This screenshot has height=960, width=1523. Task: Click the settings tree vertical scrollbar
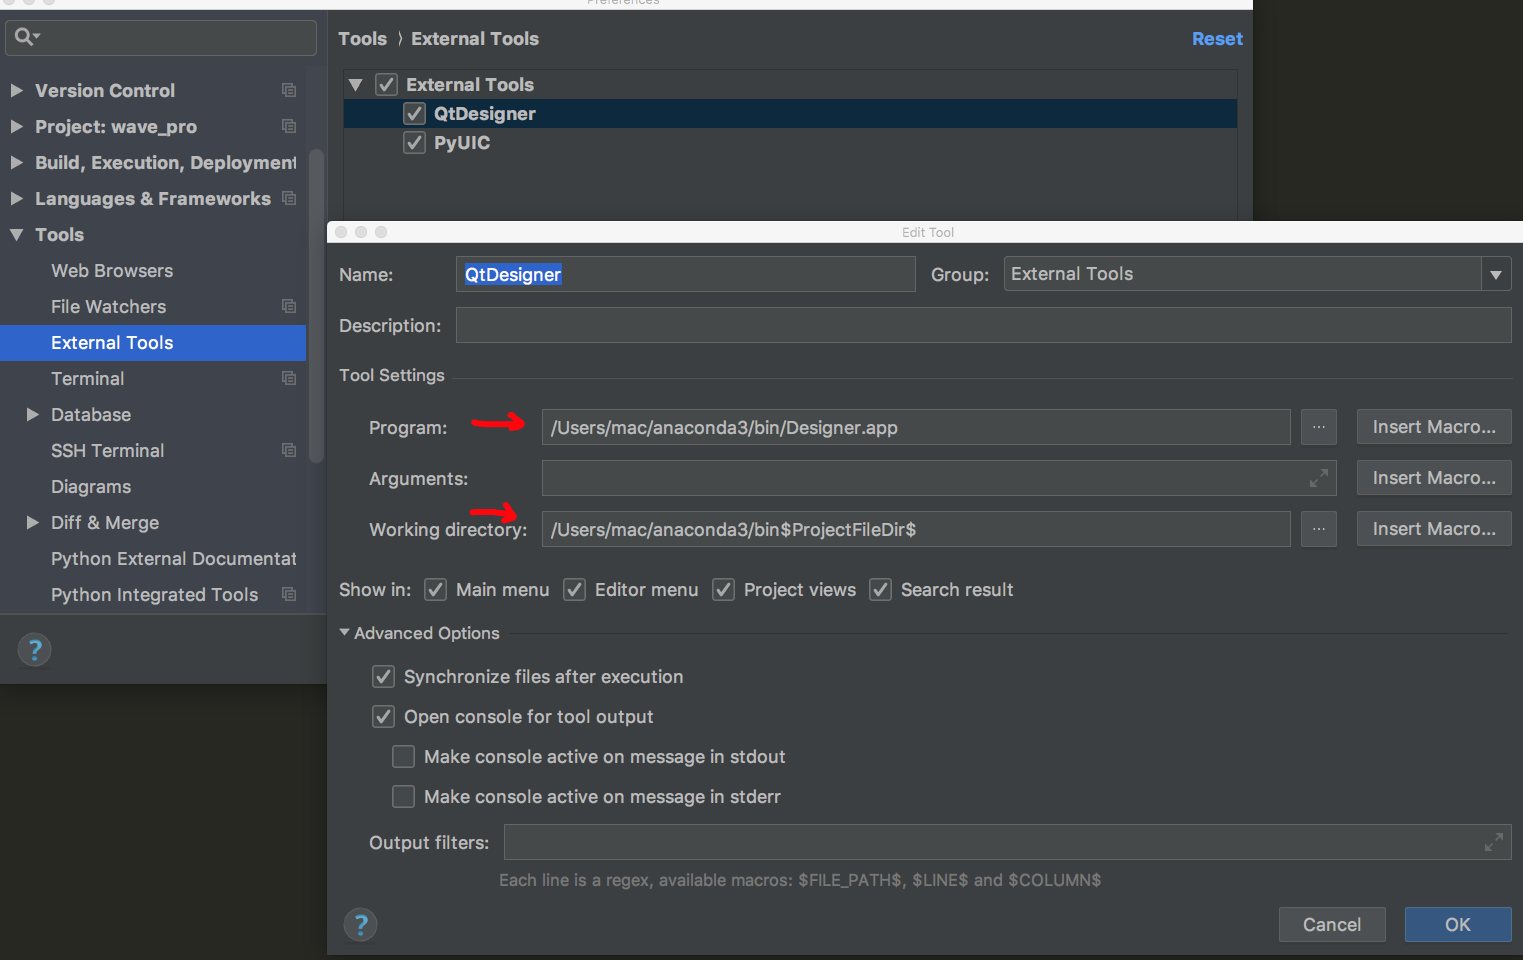pyautogui.click(x=316, y=306)
